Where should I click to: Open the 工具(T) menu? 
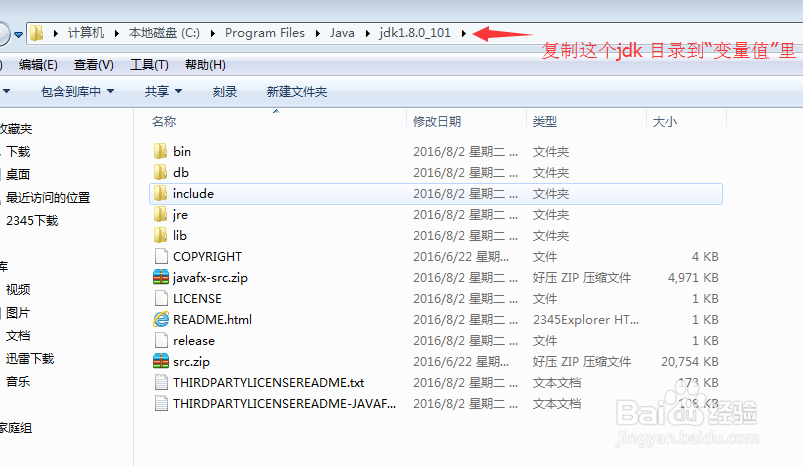pyautogui.click(x=149, y=65)
